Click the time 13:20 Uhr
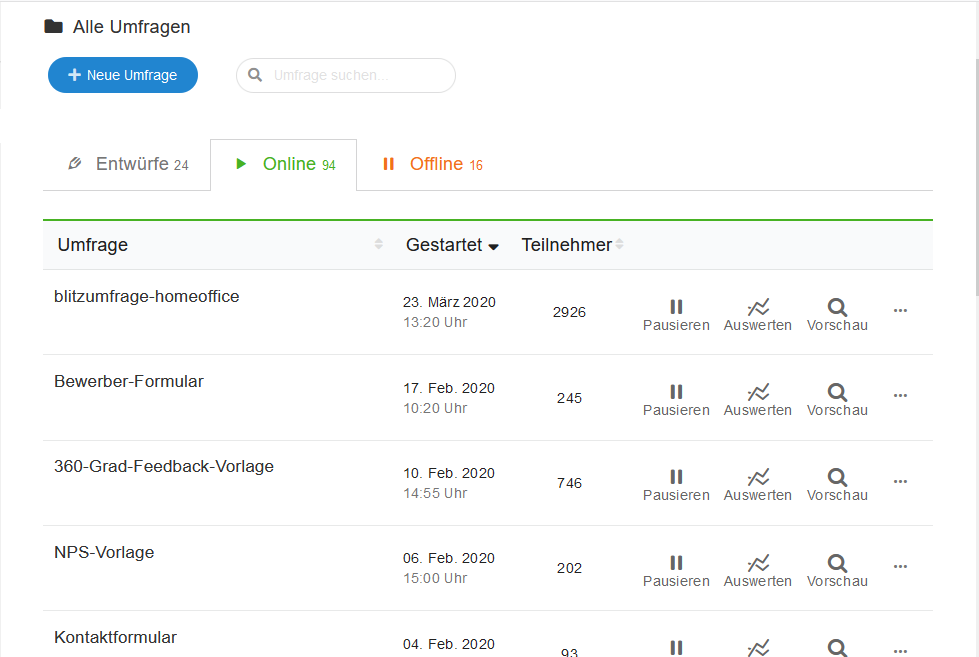 pos(435,322)
